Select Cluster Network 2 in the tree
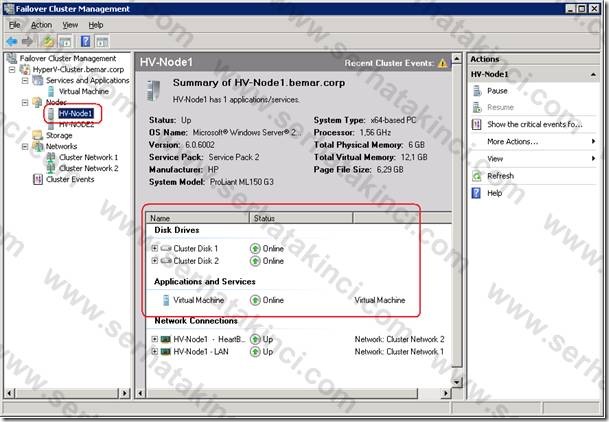 (x=89, y=168)
